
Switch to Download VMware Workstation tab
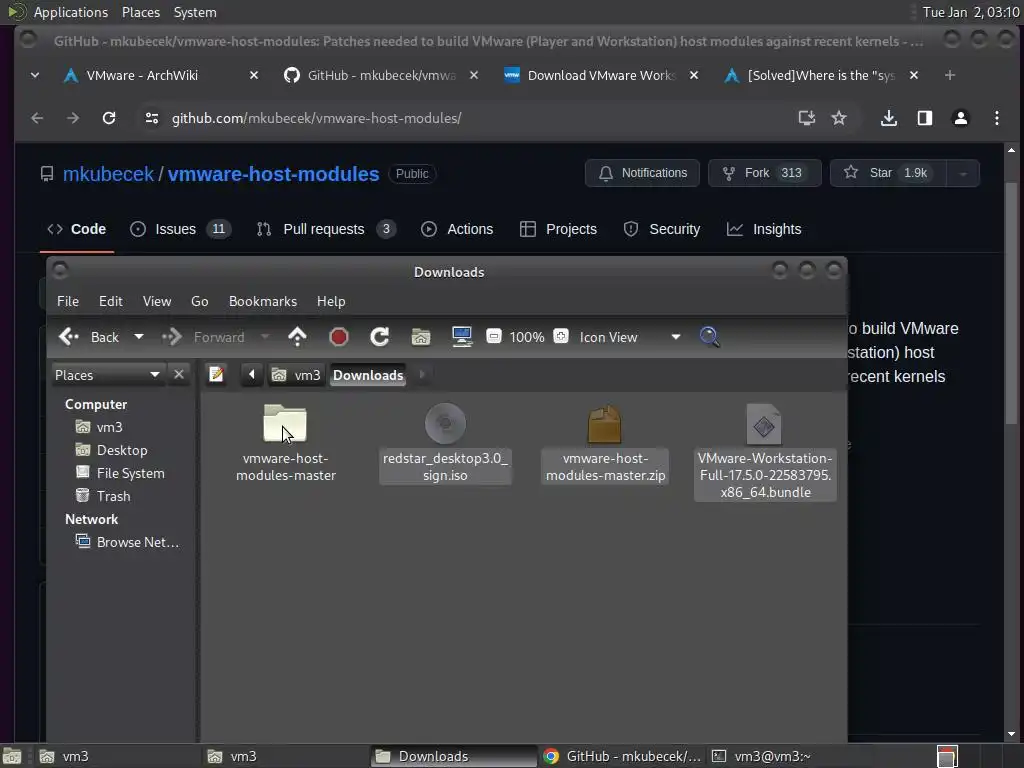point(591,75)
